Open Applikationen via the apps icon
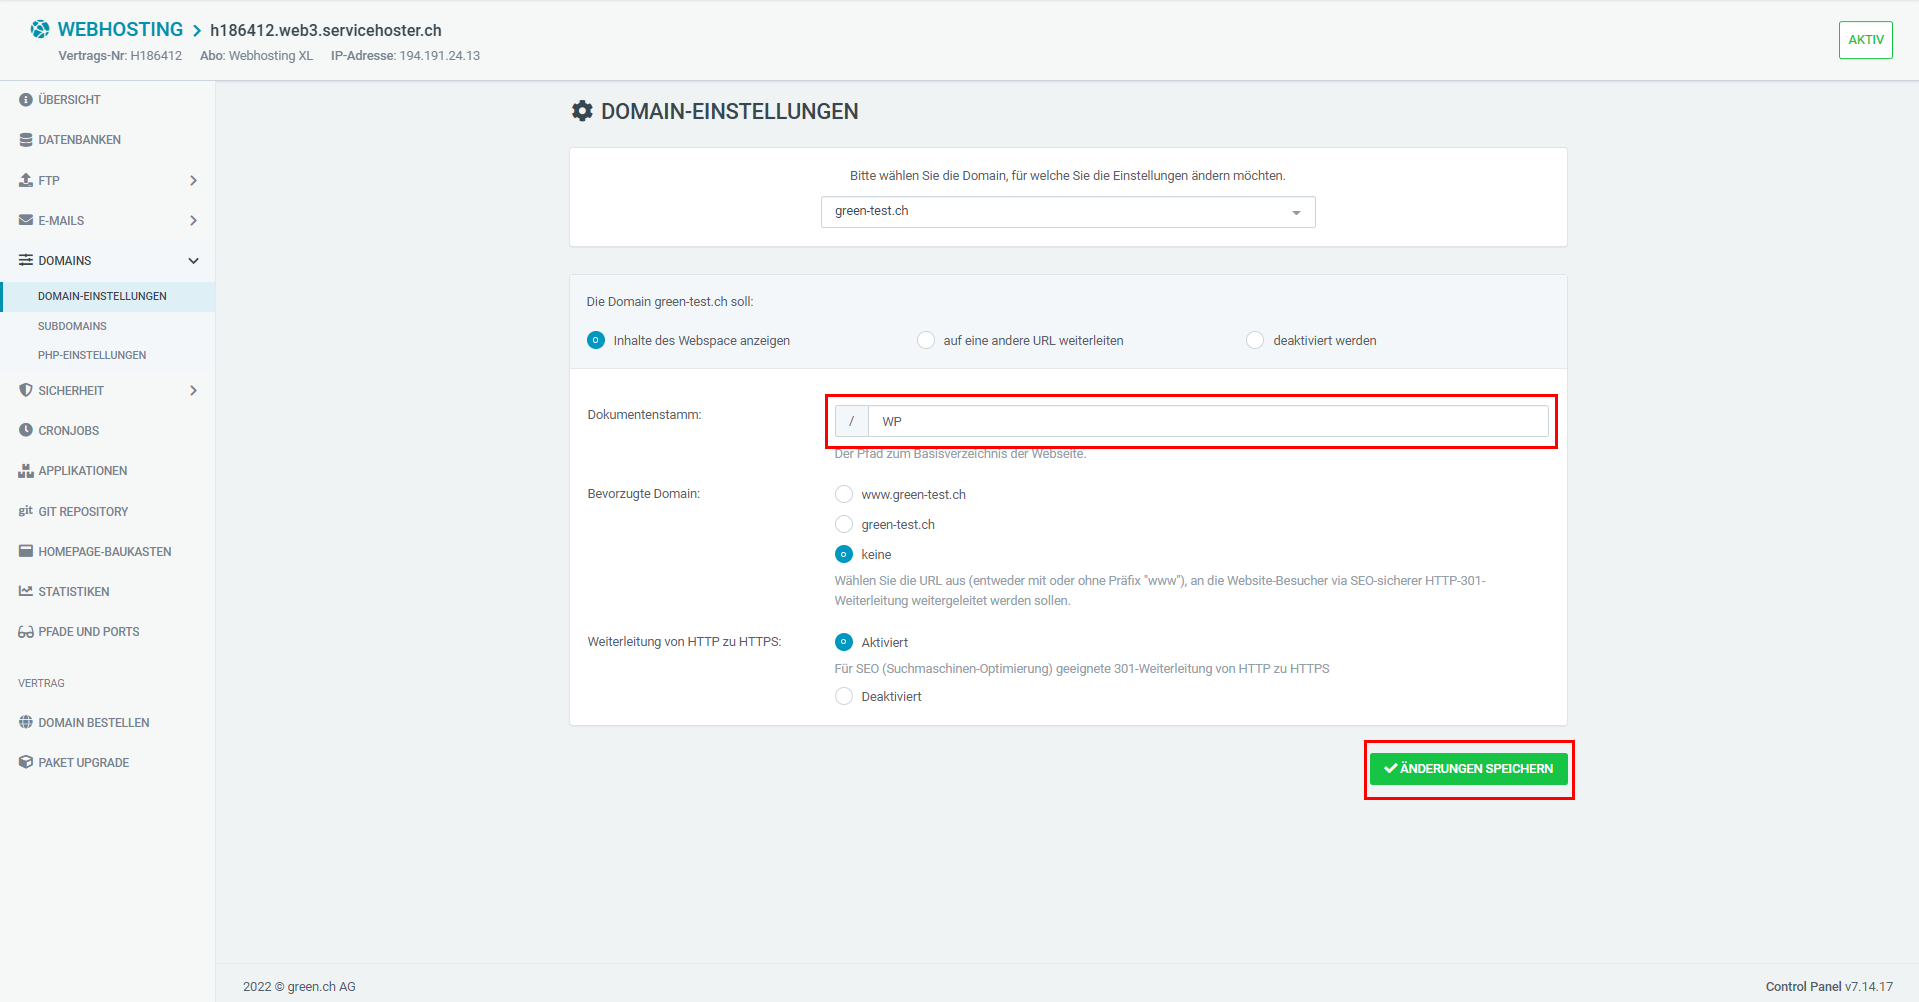Image resolution: width=1919 pixels, height=1002 pixels. point(25,470)
